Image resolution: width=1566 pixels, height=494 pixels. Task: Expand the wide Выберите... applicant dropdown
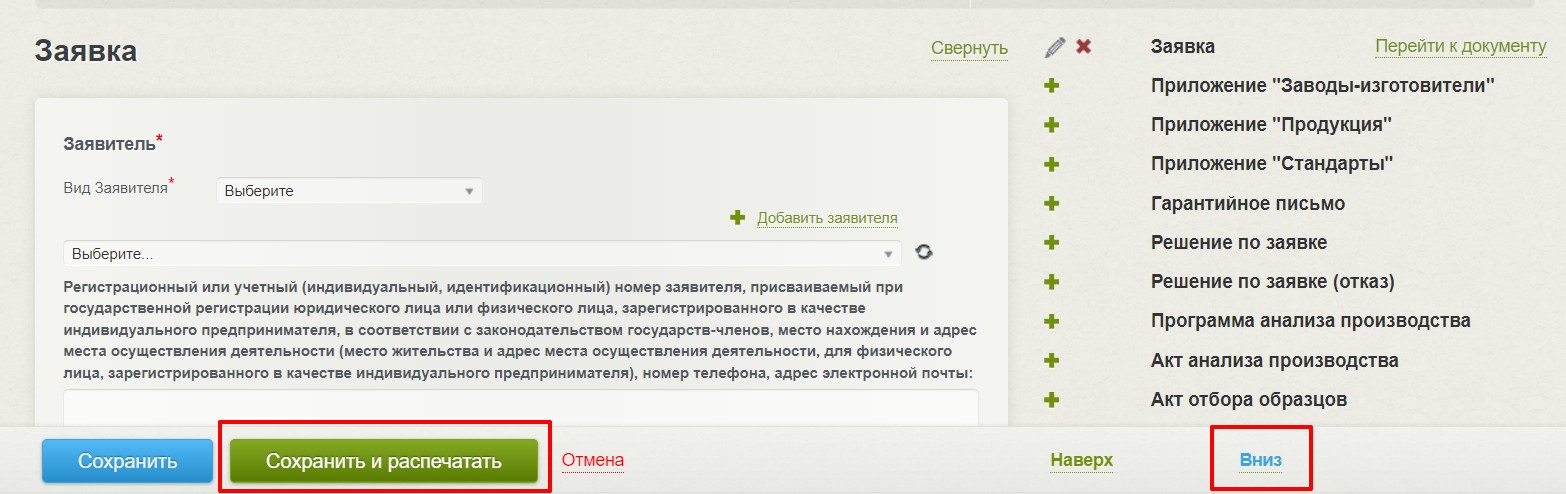(481, 254)
